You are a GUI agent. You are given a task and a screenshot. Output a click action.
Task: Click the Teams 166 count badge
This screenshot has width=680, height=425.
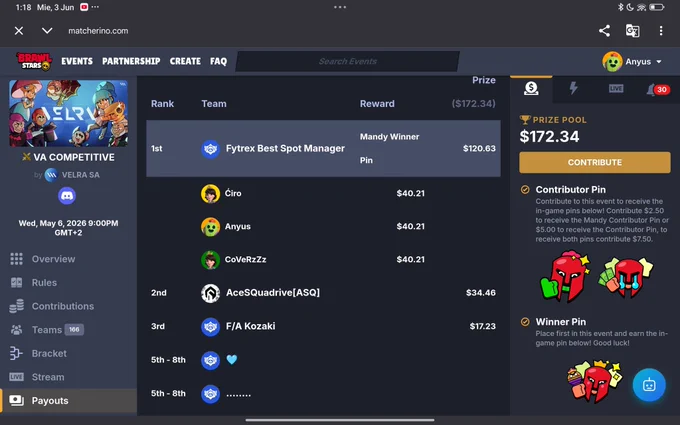[74, 330]
